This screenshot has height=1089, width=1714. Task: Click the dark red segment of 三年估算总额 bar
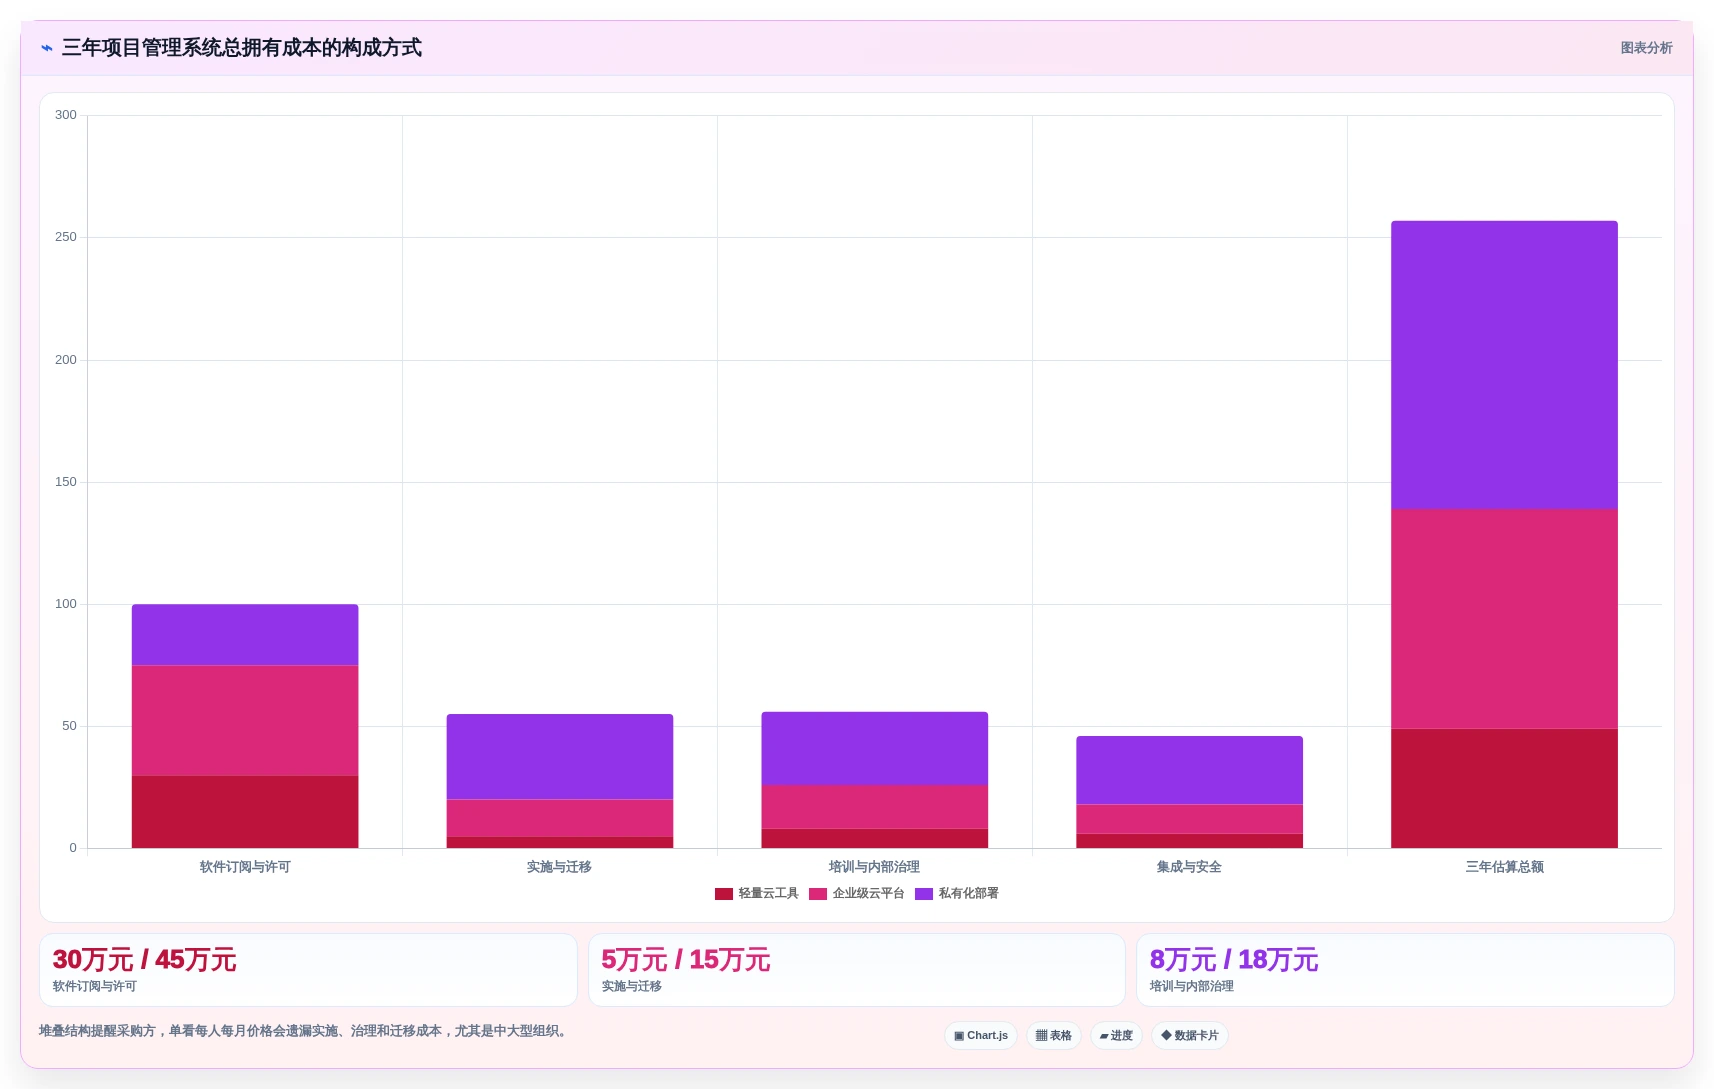pos(1504,788)
